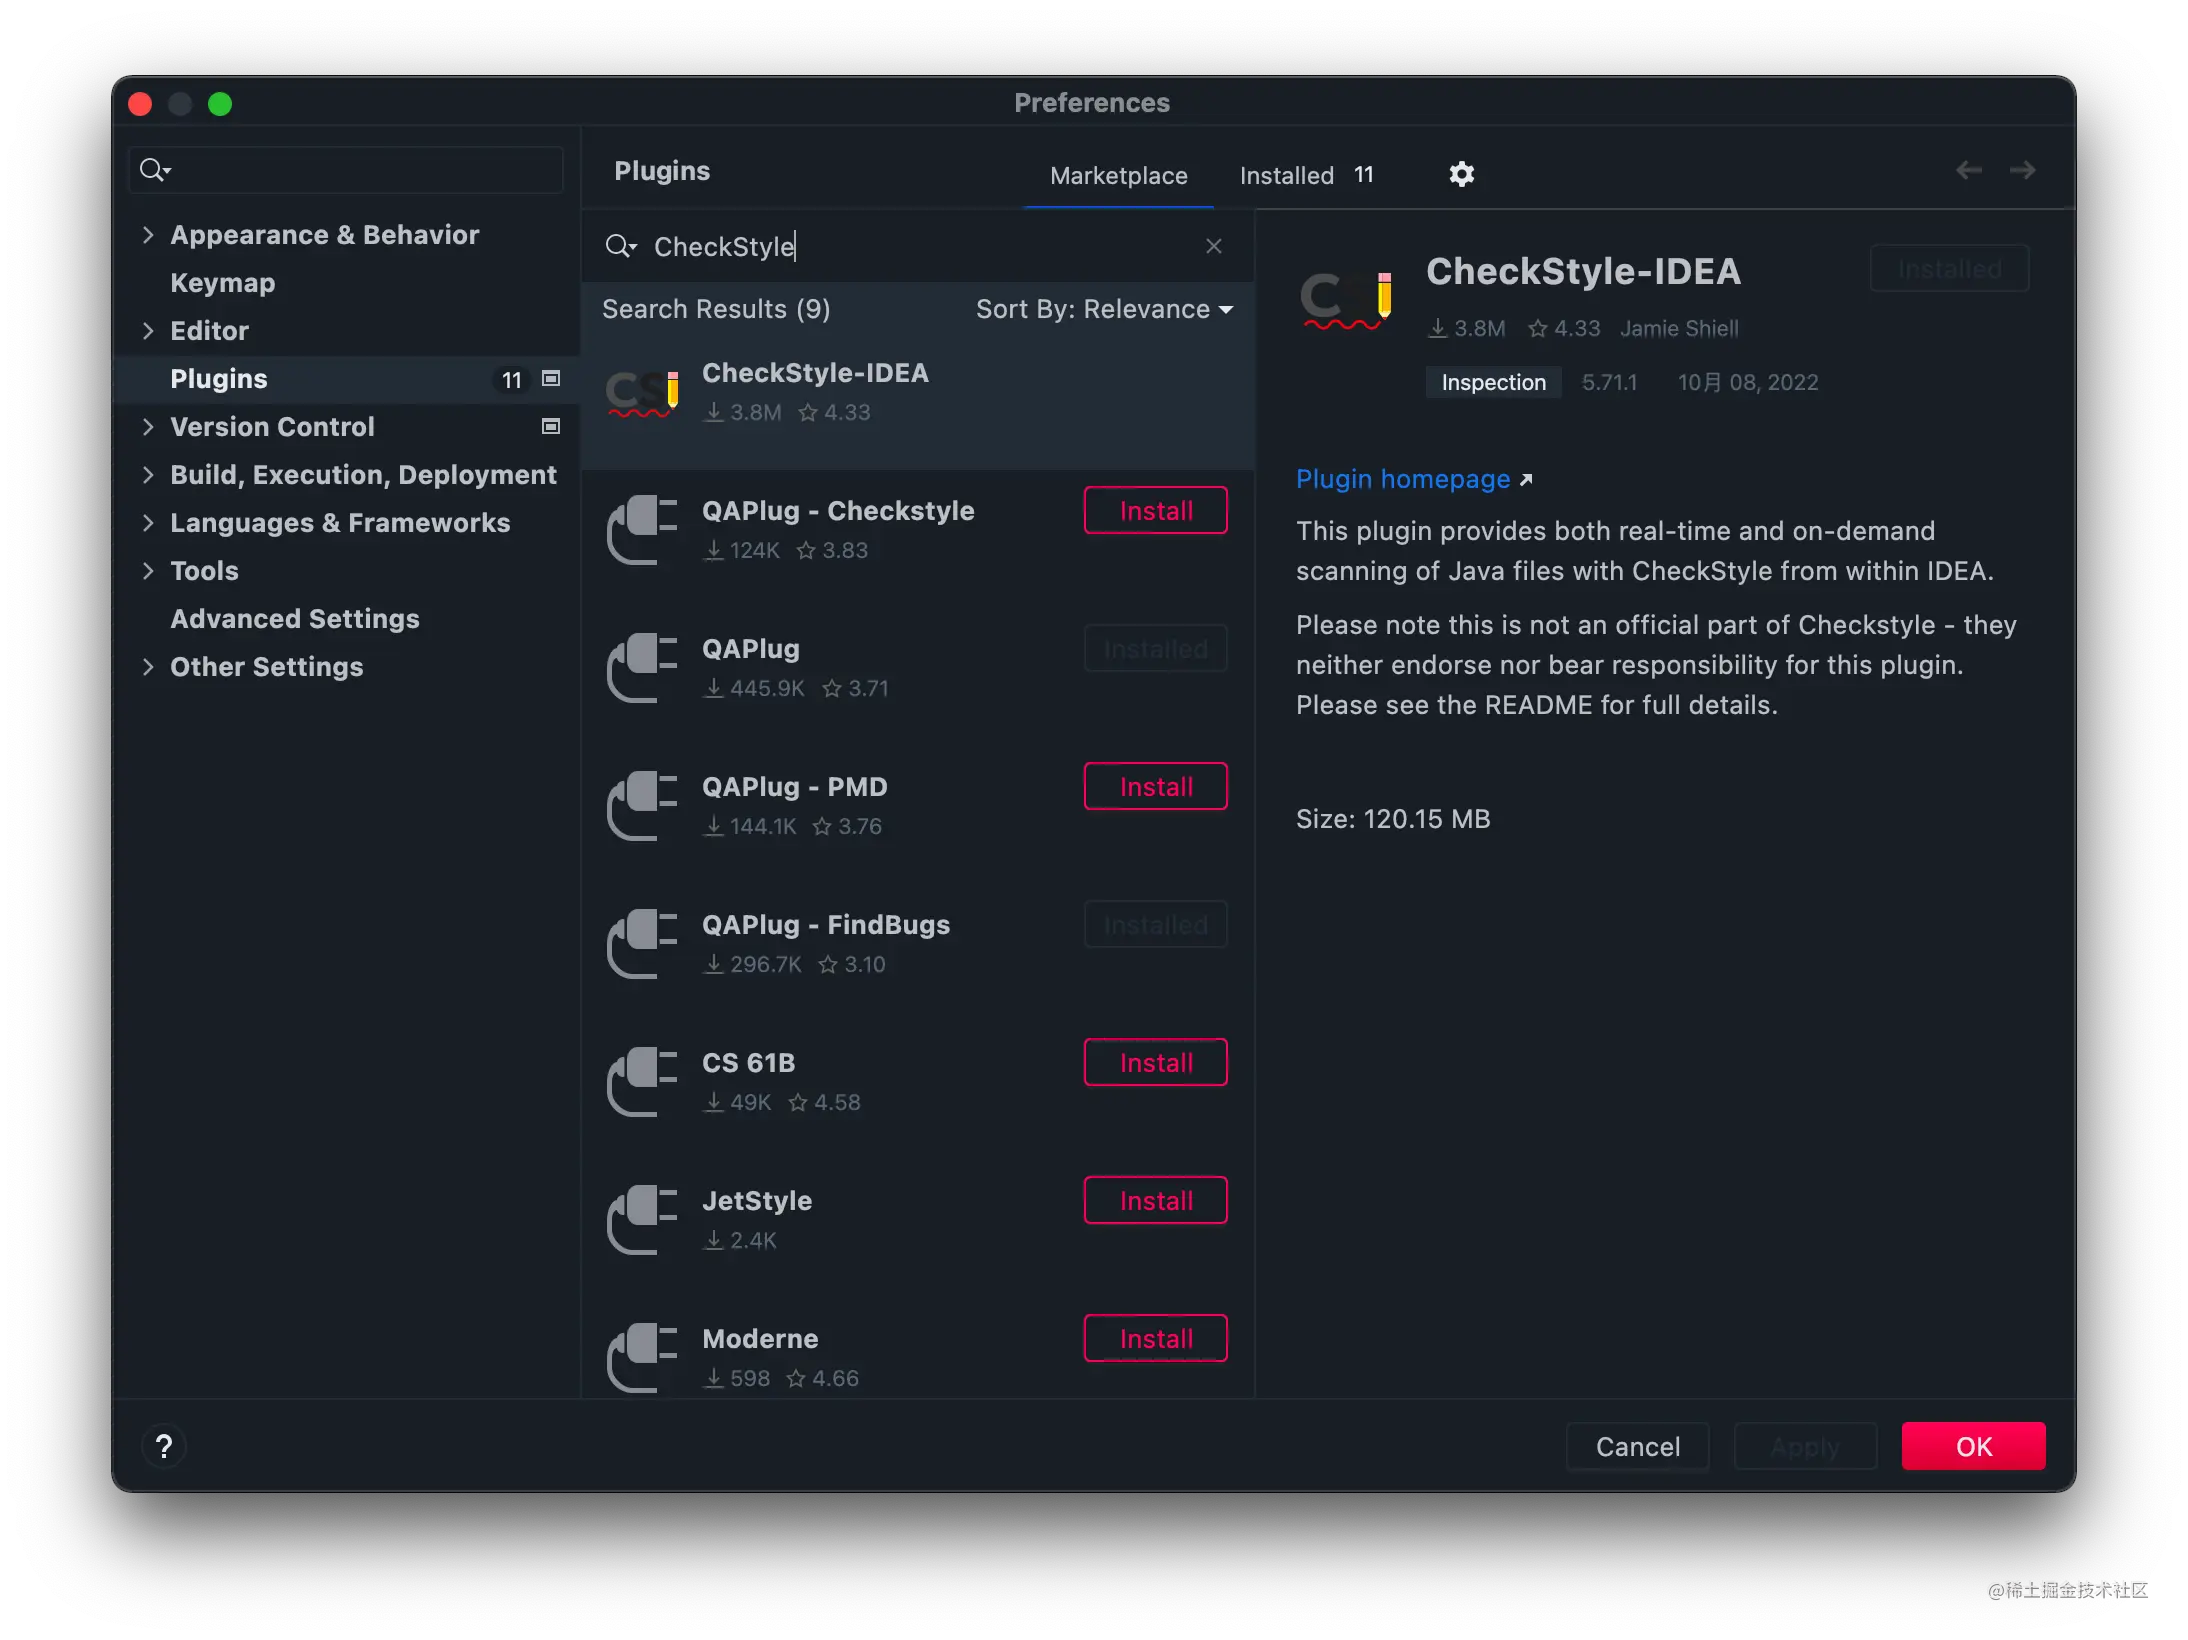Click the OK button
The height and width of the screenshot is (1640, 2188).
point(1973,1446)
